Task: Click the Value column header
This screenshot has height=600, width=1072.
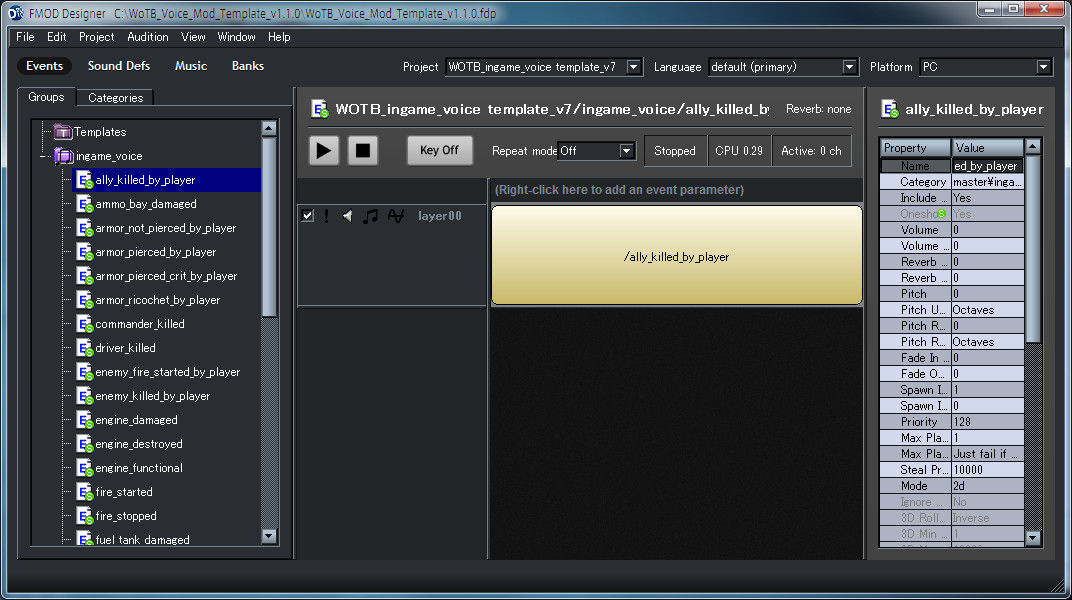Action: click(988, 148)
